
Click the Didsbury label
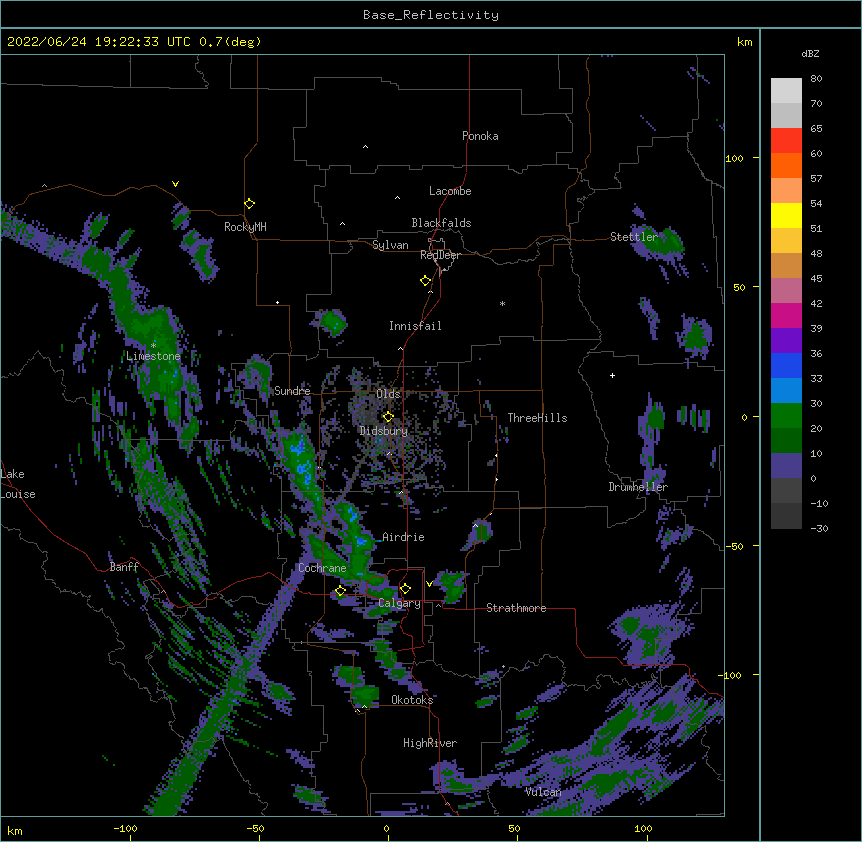coord(384,431)
